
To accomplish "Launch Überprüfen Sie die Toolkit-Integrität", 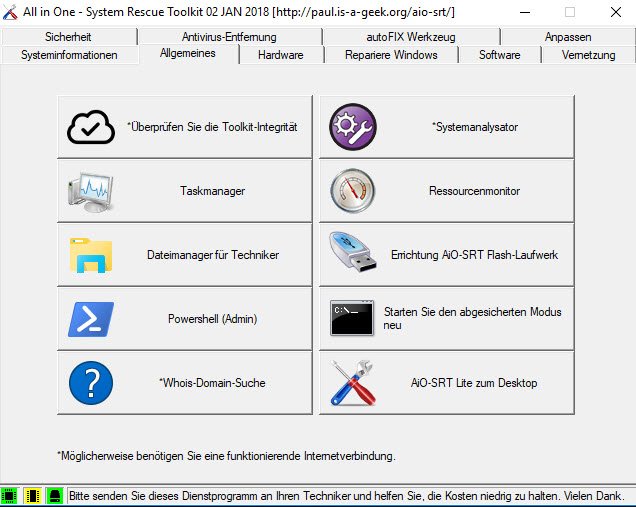I will pyautogui.click(x=185, y=127).
